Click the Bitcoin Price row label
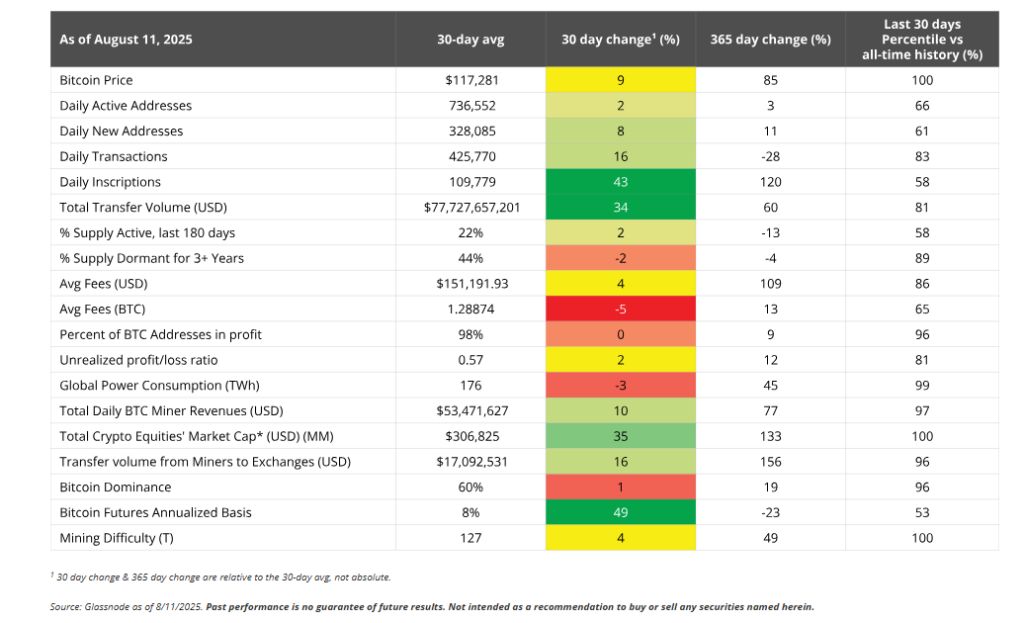 (x=96, y=80)
